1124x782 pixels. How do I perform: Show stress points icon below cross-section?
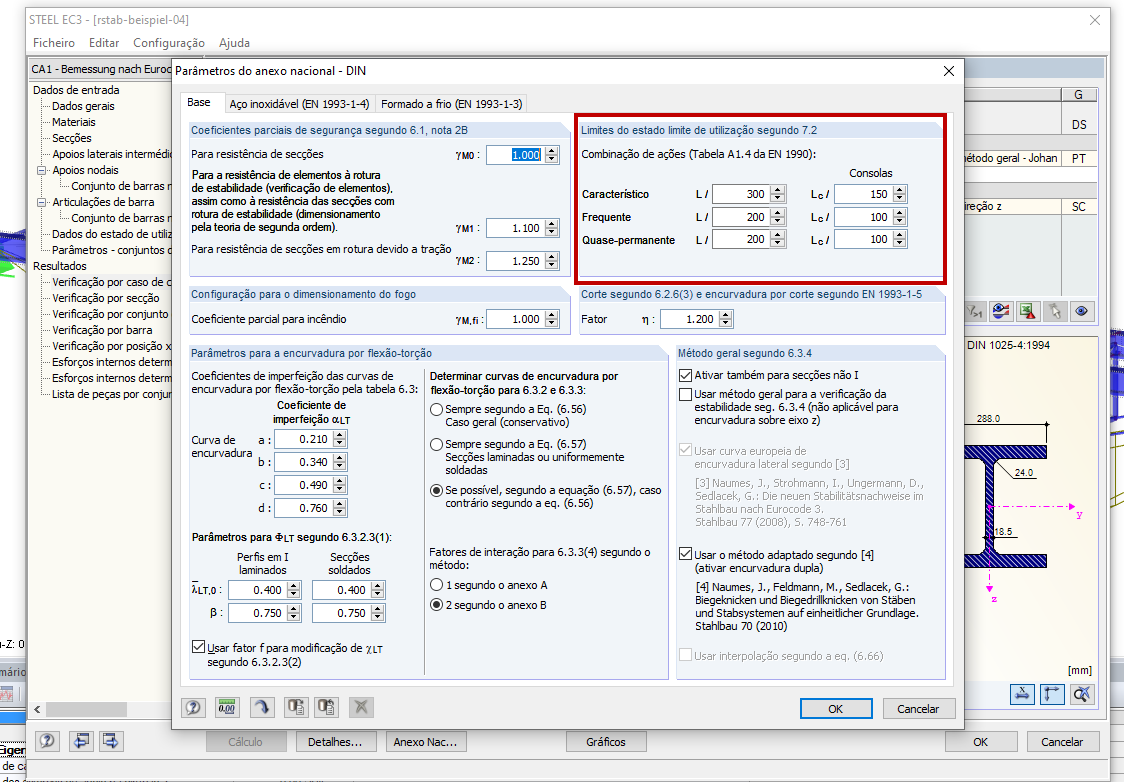click(x=1022, y=694)
